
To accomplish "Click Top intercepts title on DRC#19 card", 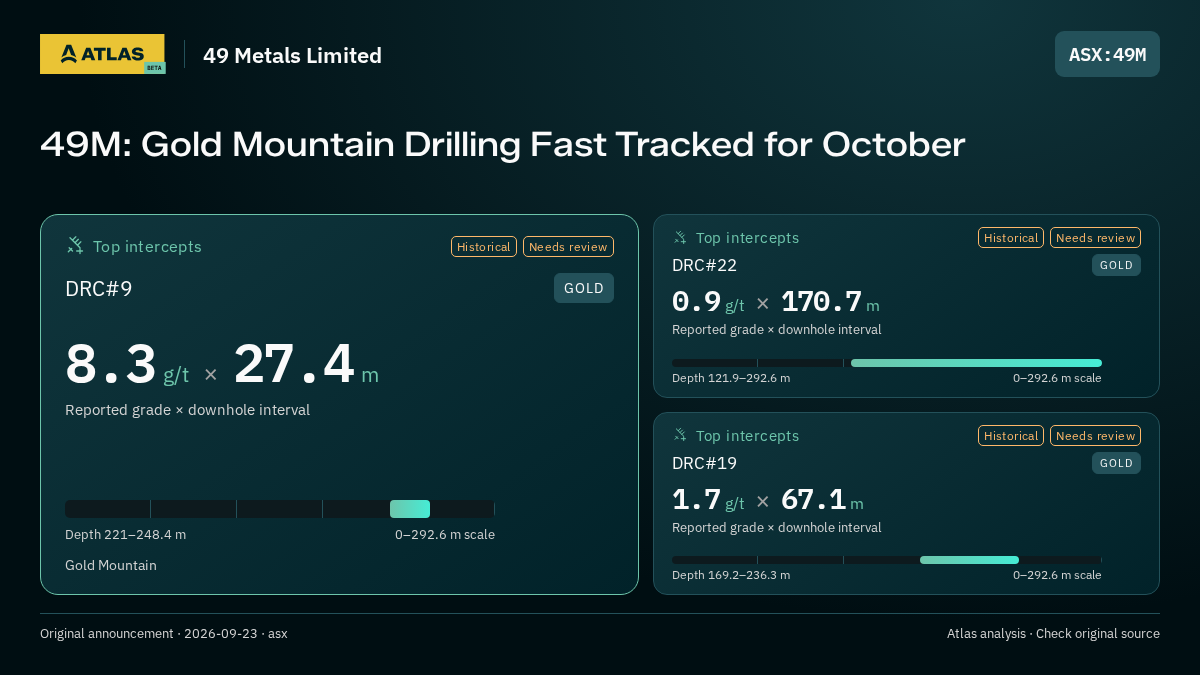I will click(x=747, y=436).
